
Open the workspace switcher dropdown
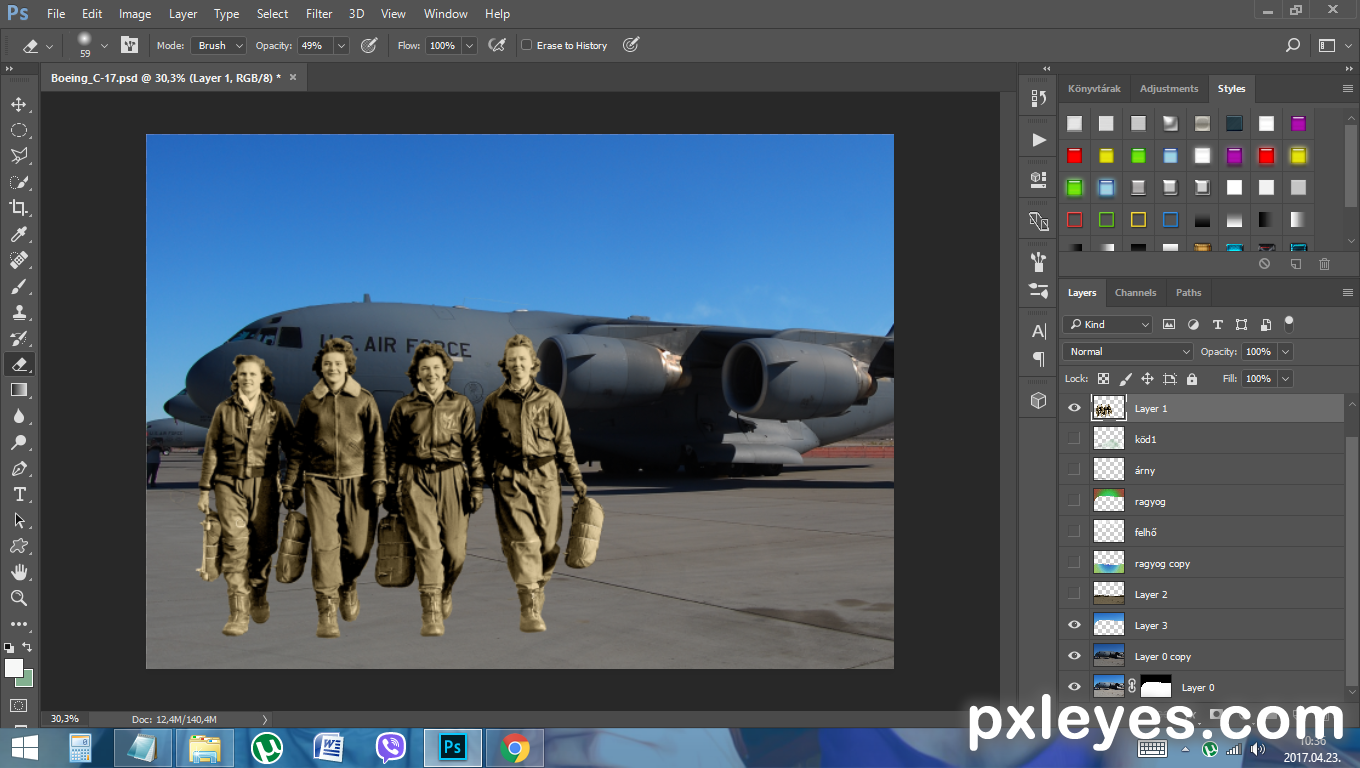(x=1334, y=45)
